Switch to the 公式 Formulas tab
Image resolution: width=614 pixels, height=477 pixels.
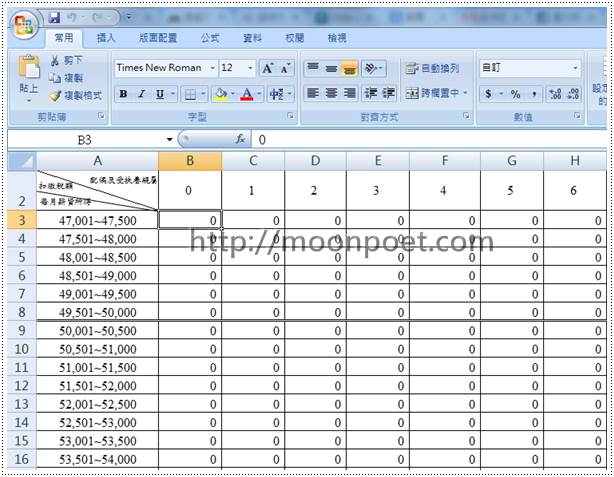[x=210, y=38]
